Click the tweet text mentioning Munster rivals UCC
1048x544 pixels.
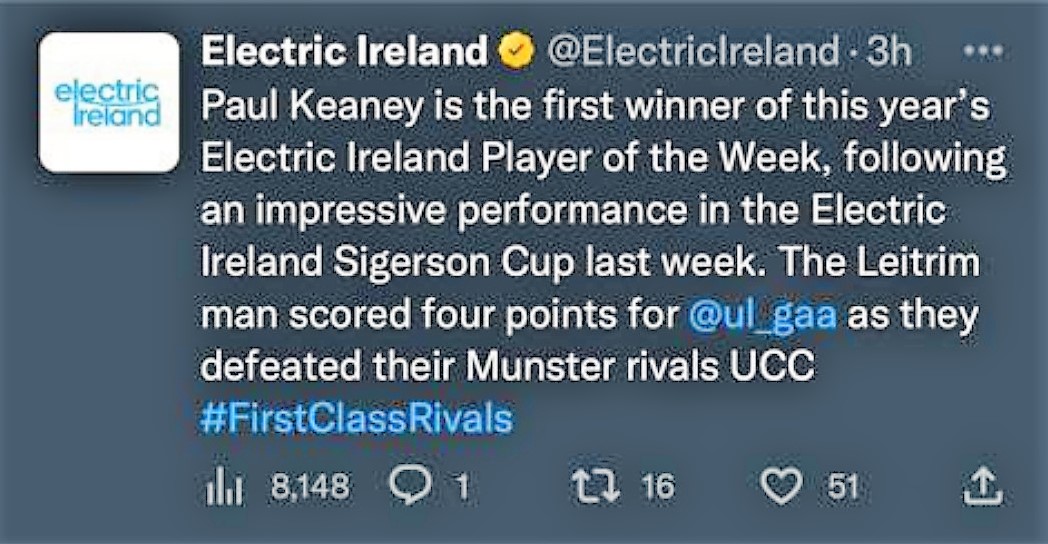tap(508, 366)
